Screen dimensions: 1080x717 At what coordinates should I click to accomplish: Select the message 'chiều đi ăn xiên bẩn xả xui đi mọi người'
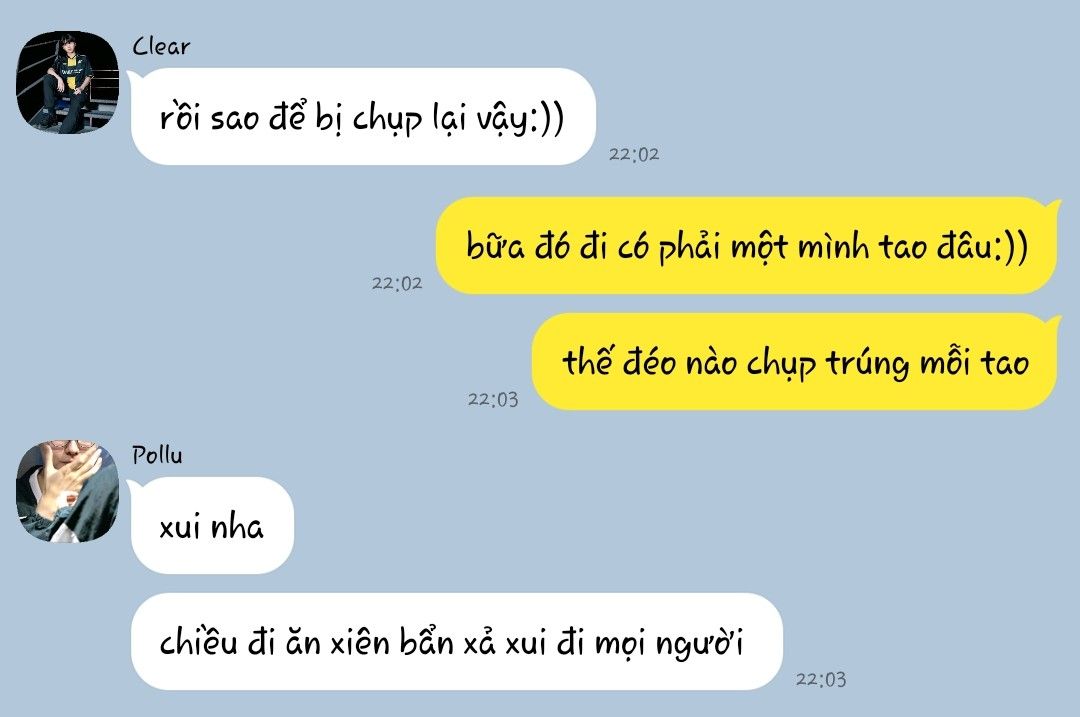click(457, 642)
